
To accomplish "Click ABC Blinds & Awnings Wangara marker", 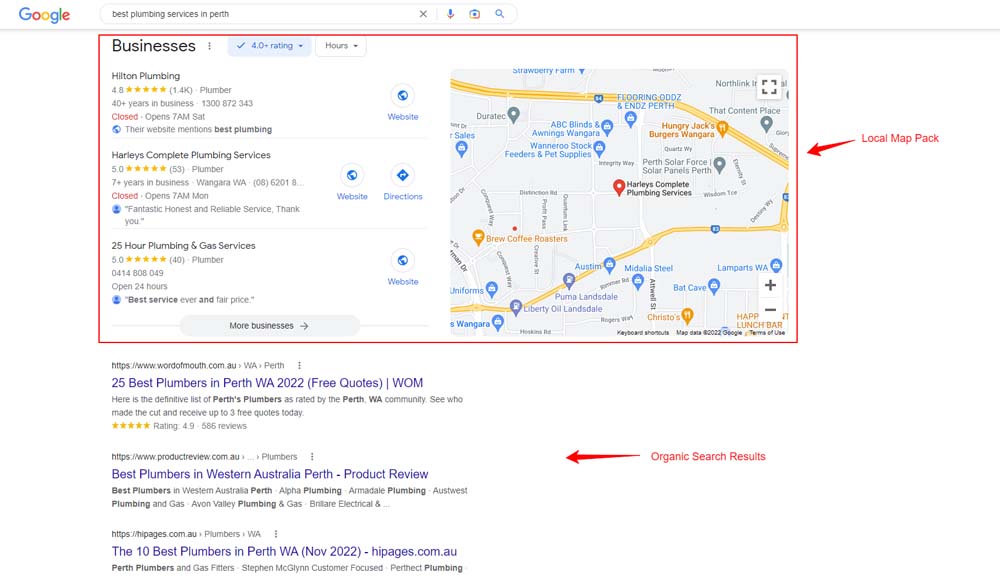I will tap(607, 127).
